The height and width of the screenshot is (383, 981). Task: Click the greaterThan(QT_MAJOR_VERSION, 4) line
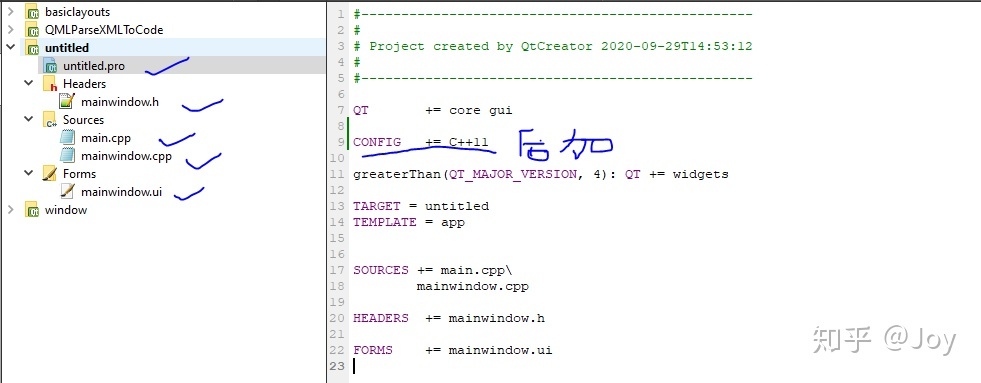[x=541, y=174]
